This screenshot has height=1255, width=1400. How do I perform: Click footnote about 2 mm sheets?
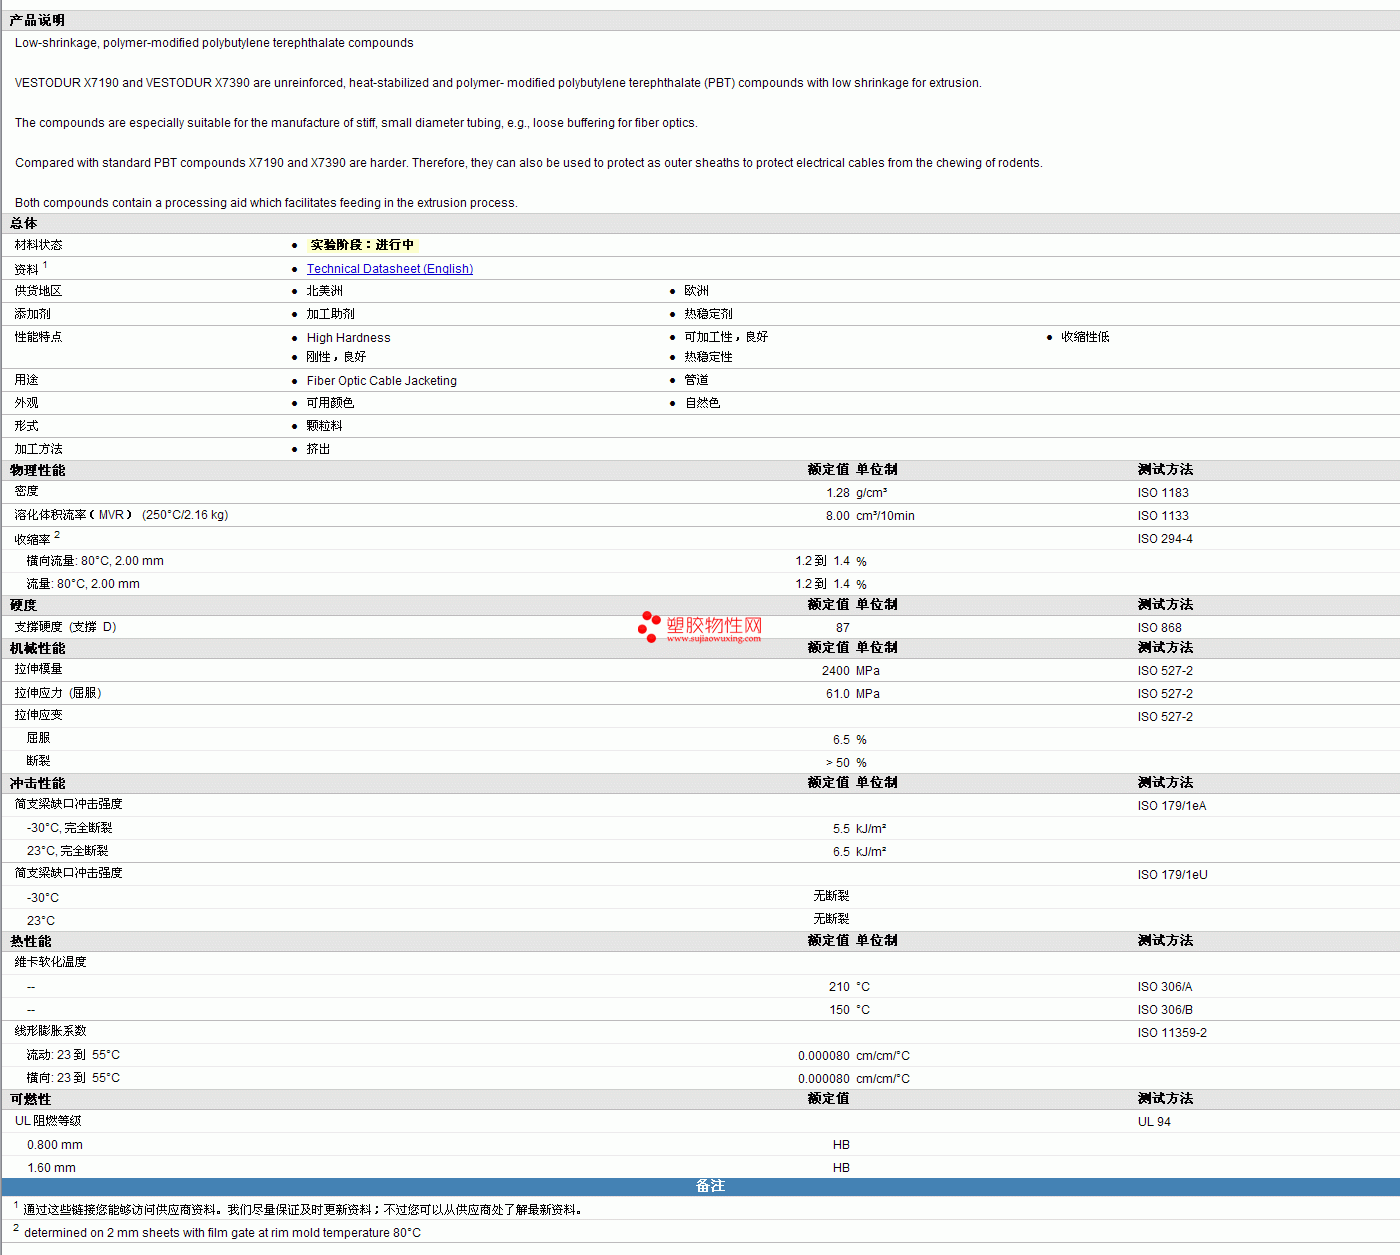pyautogui.click(x=222, y=1233)
